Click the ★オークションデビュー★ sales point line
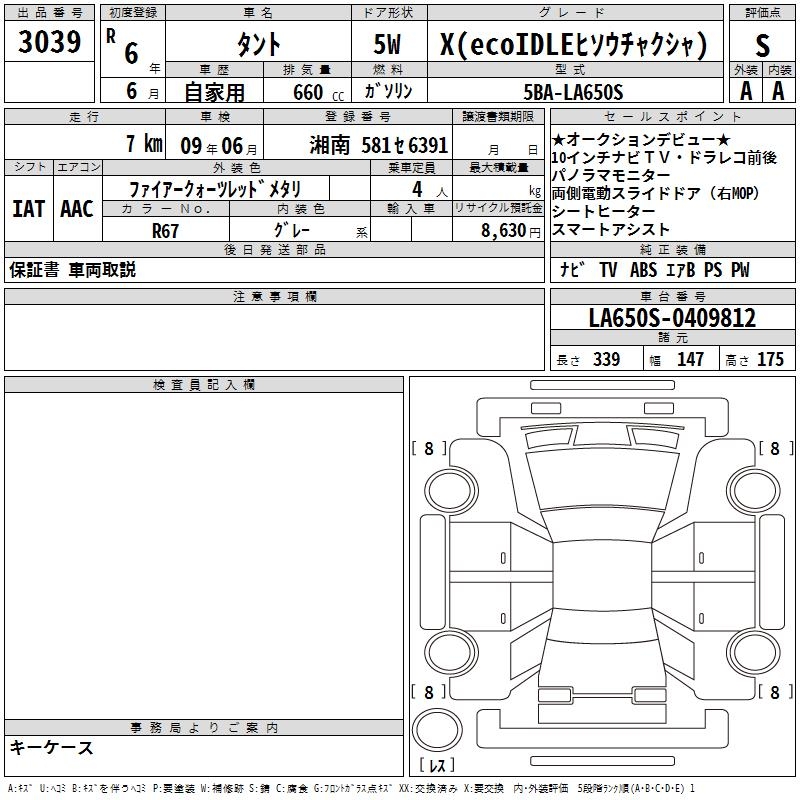 coord(641,139)
